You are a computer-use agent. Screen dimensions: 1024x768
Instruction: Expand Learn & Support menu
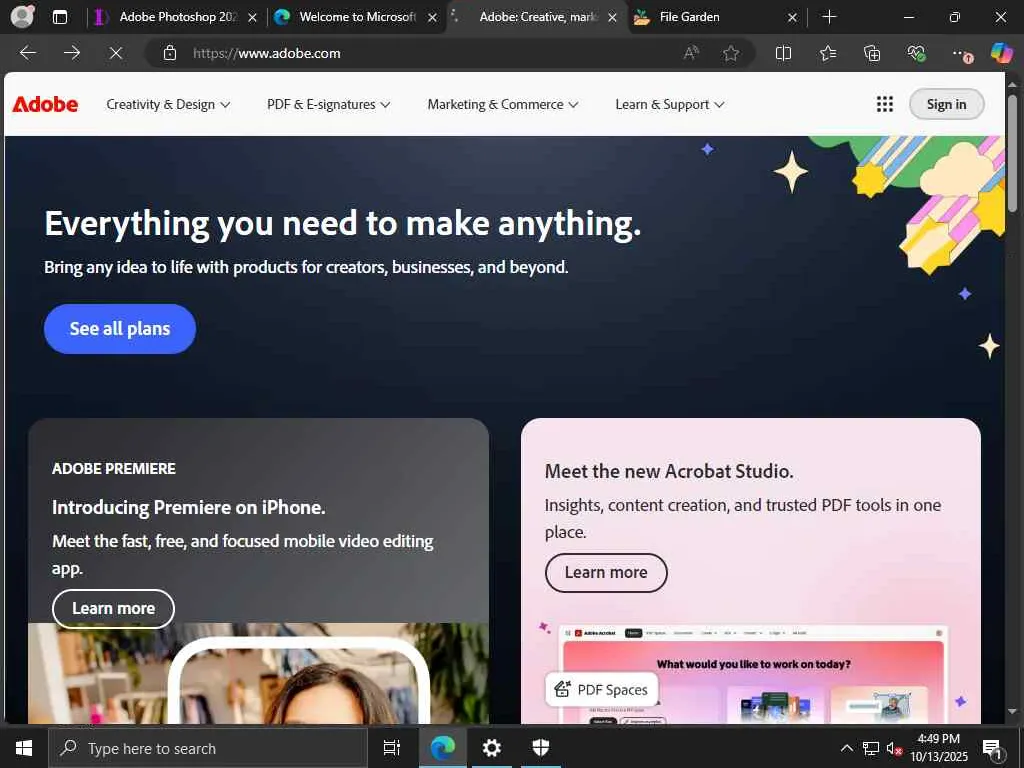tap(669, 104)
